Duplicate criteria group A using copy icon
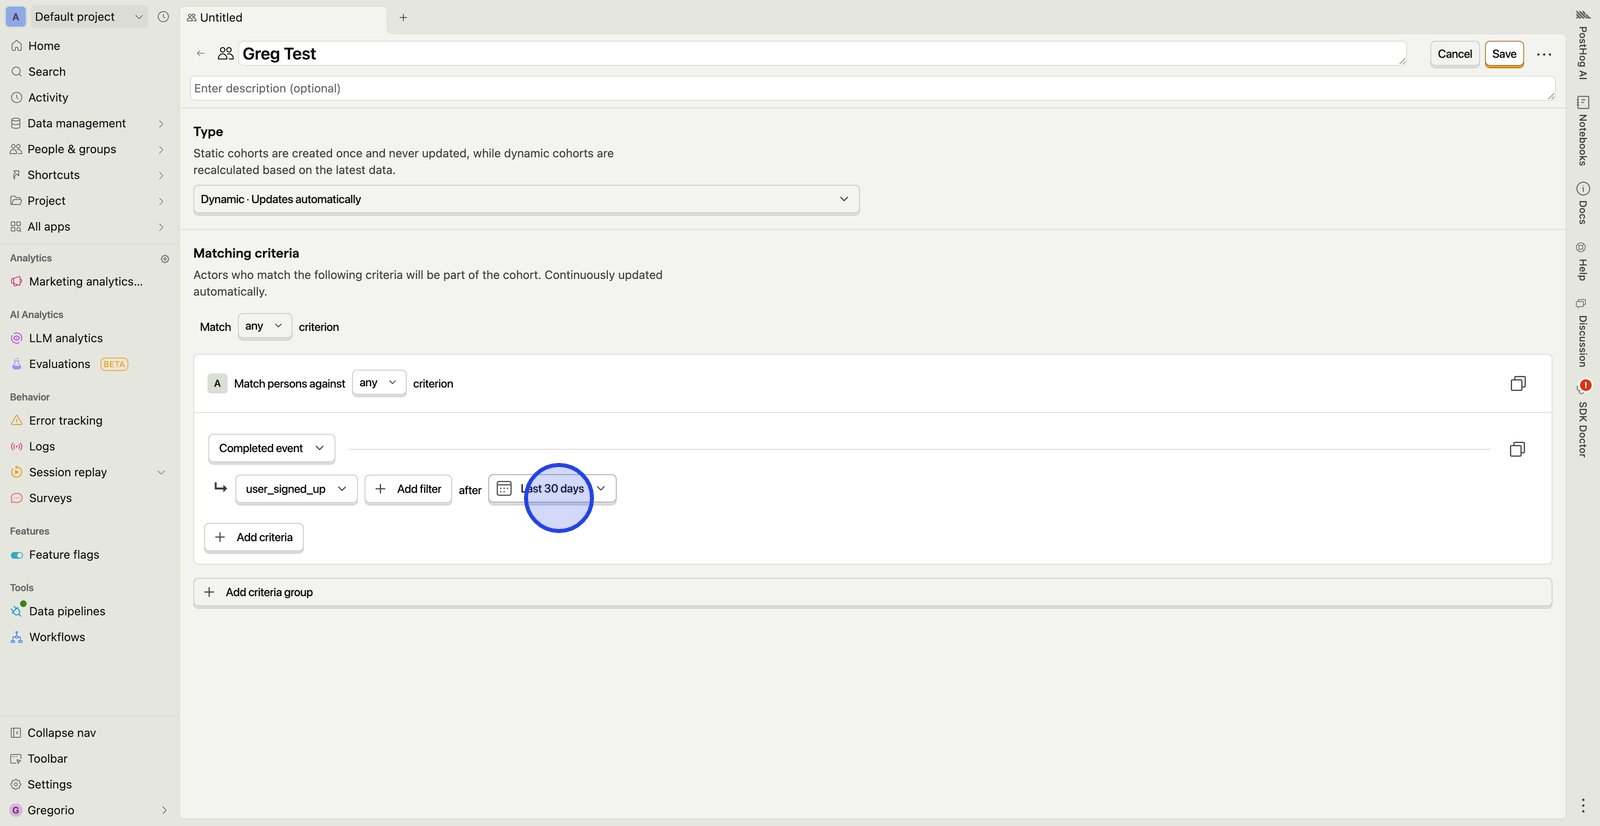This screenshot has width=1600, height=826. (1517, 384)
